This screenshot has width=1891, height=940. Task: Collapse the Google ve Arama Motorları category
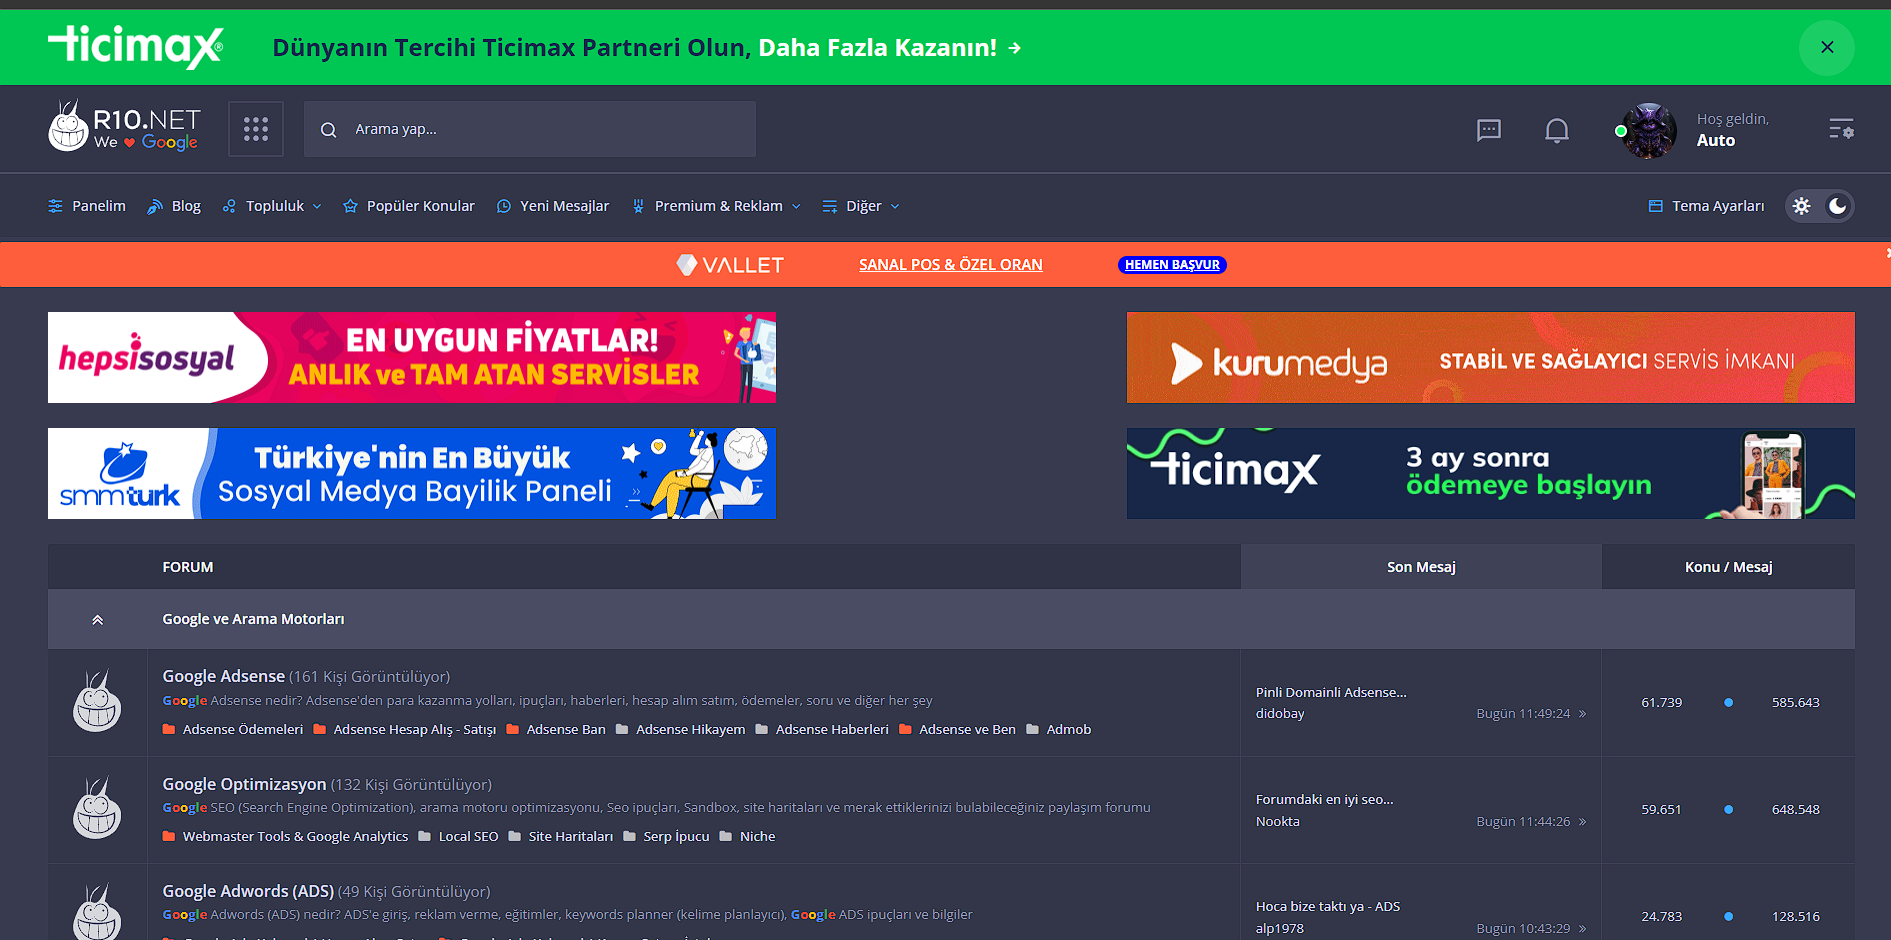tap(98, 620)
